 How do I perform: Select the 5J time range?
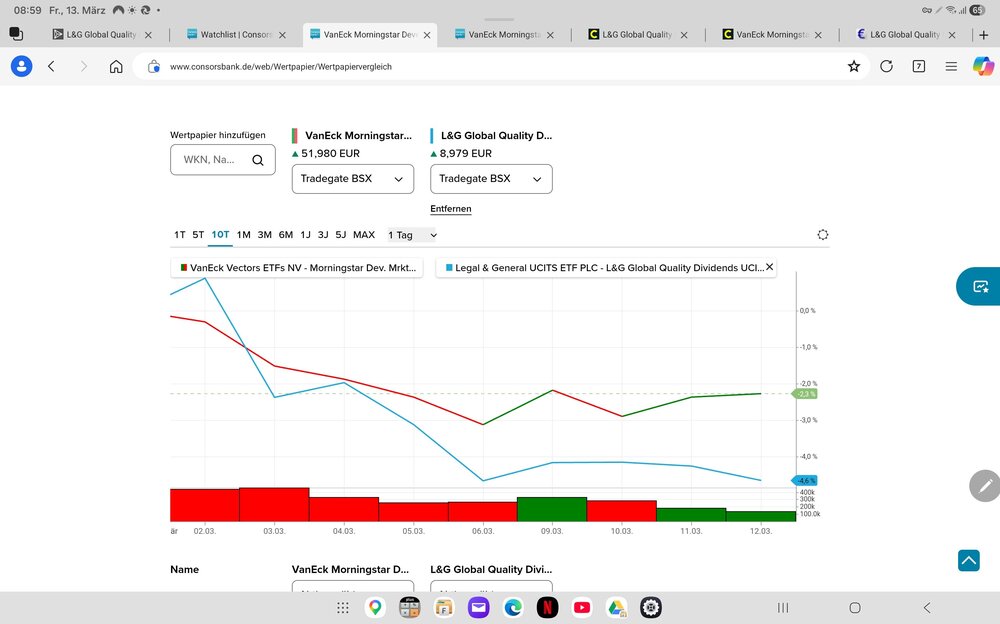(341, 235)
